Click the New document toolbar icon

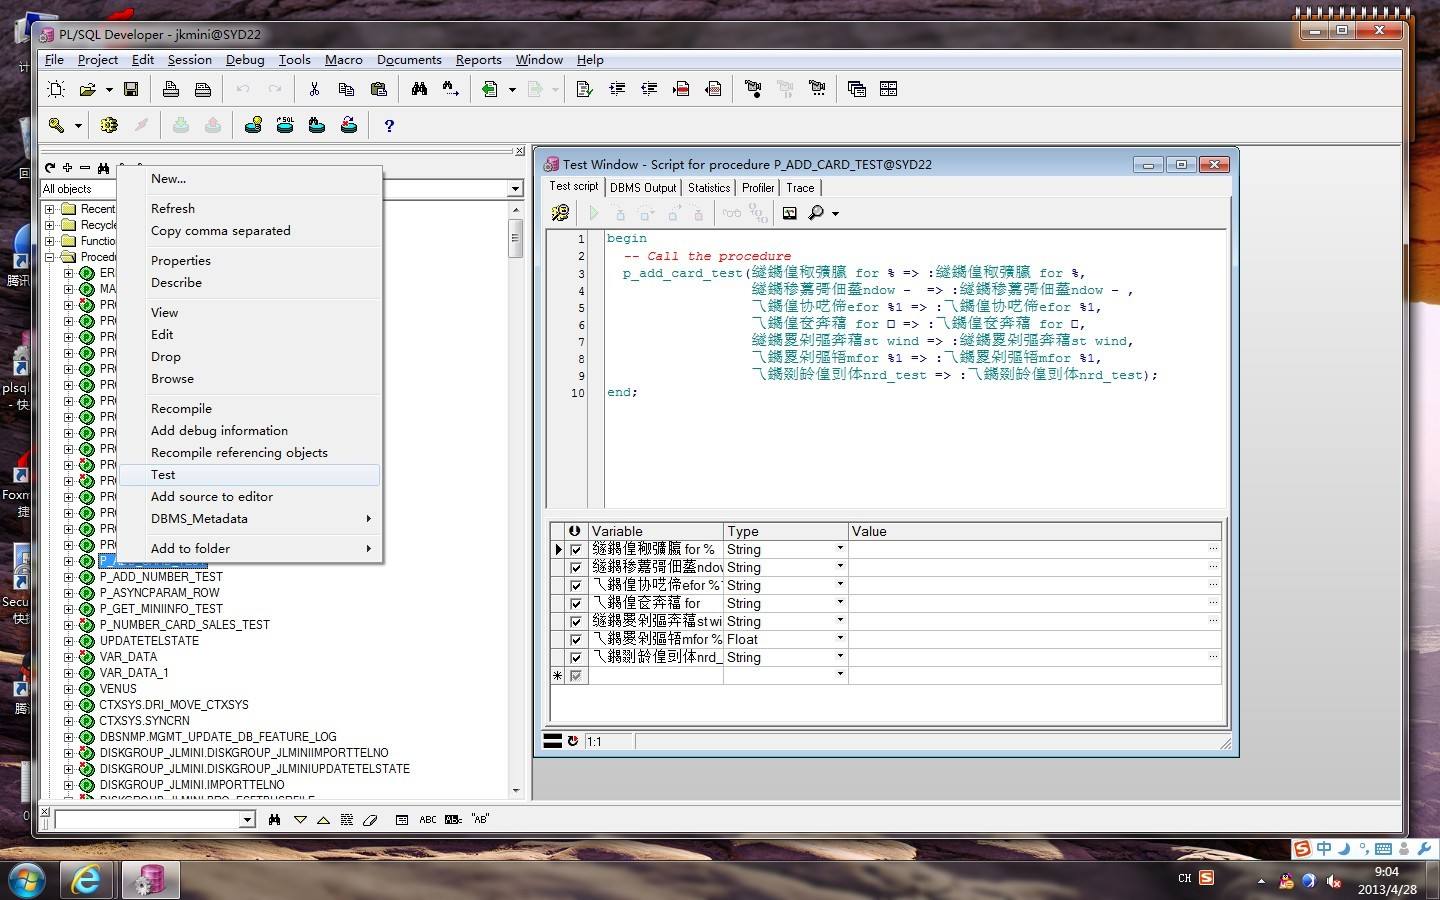57,89
